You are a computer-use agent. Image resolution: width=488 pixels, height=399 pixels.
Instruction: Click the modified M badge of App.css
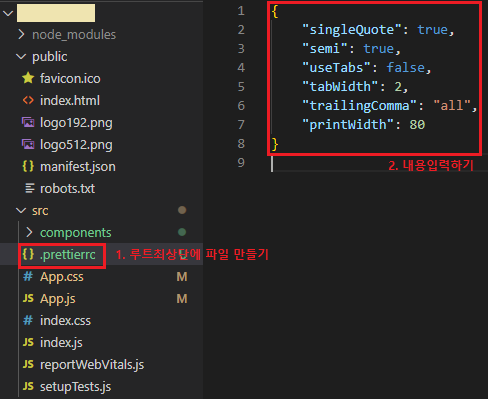tap(182, 277)
